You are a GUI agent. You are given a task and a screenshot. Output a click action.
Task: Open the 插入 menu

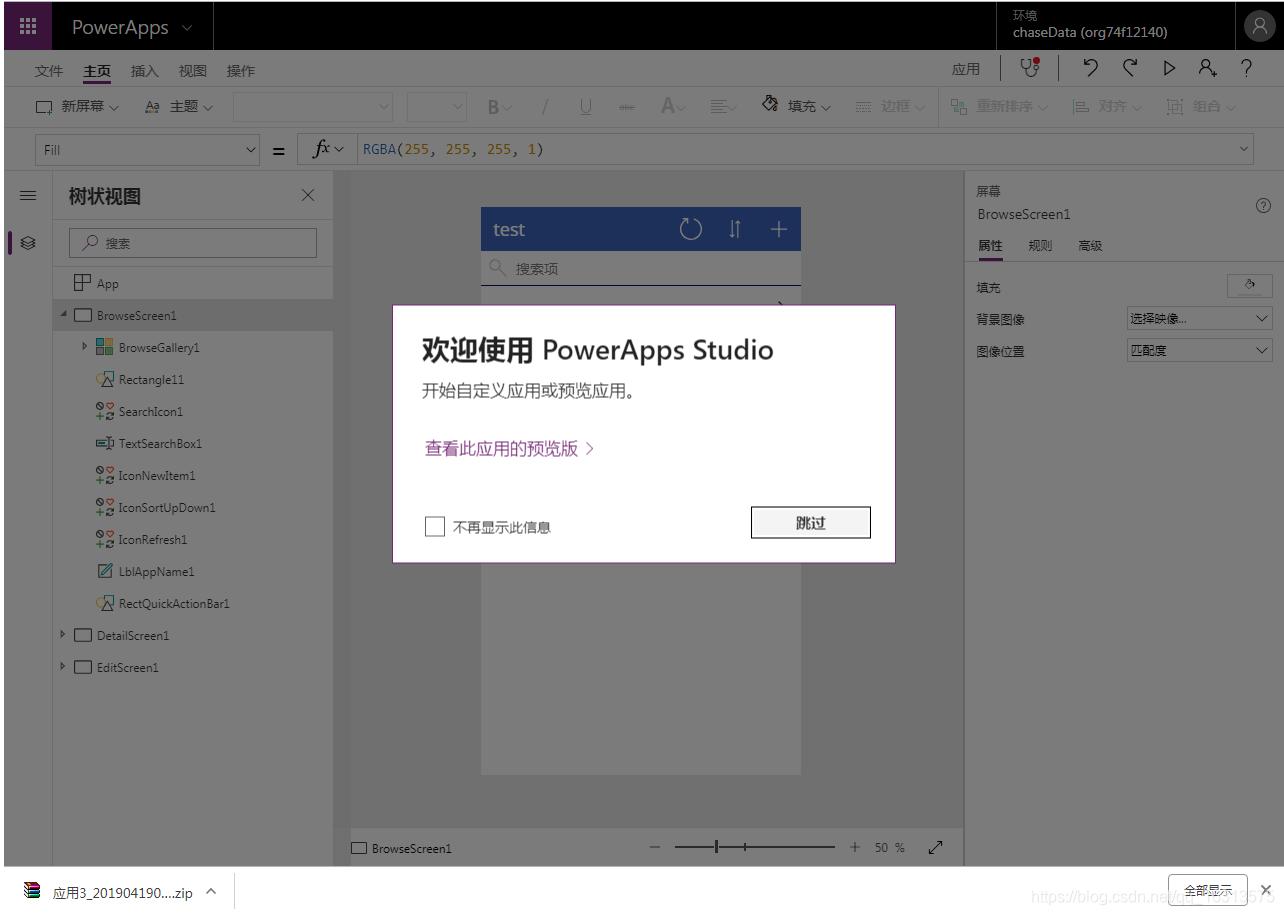click(x=145, y=71)
